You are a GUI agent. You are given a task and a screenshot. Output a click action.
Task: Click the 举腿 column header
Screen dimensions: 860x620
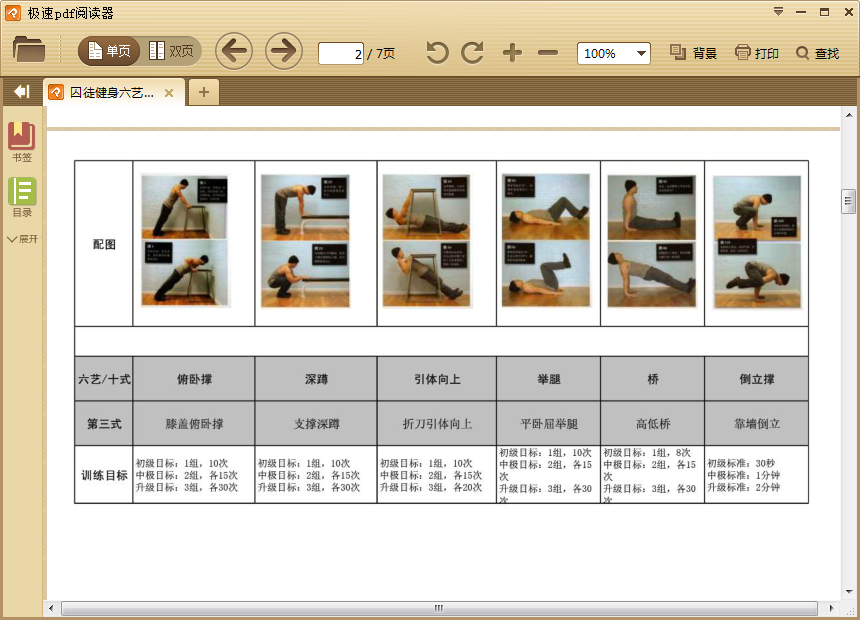(549, 379)
